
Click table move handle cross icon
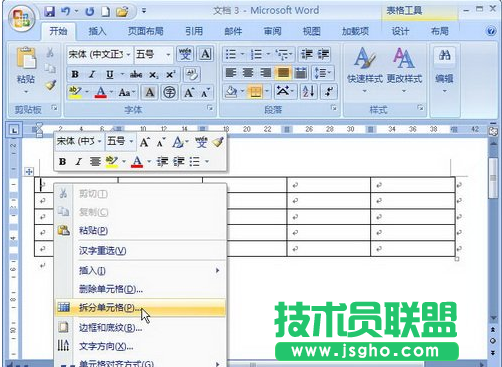(x=29, y=171)
